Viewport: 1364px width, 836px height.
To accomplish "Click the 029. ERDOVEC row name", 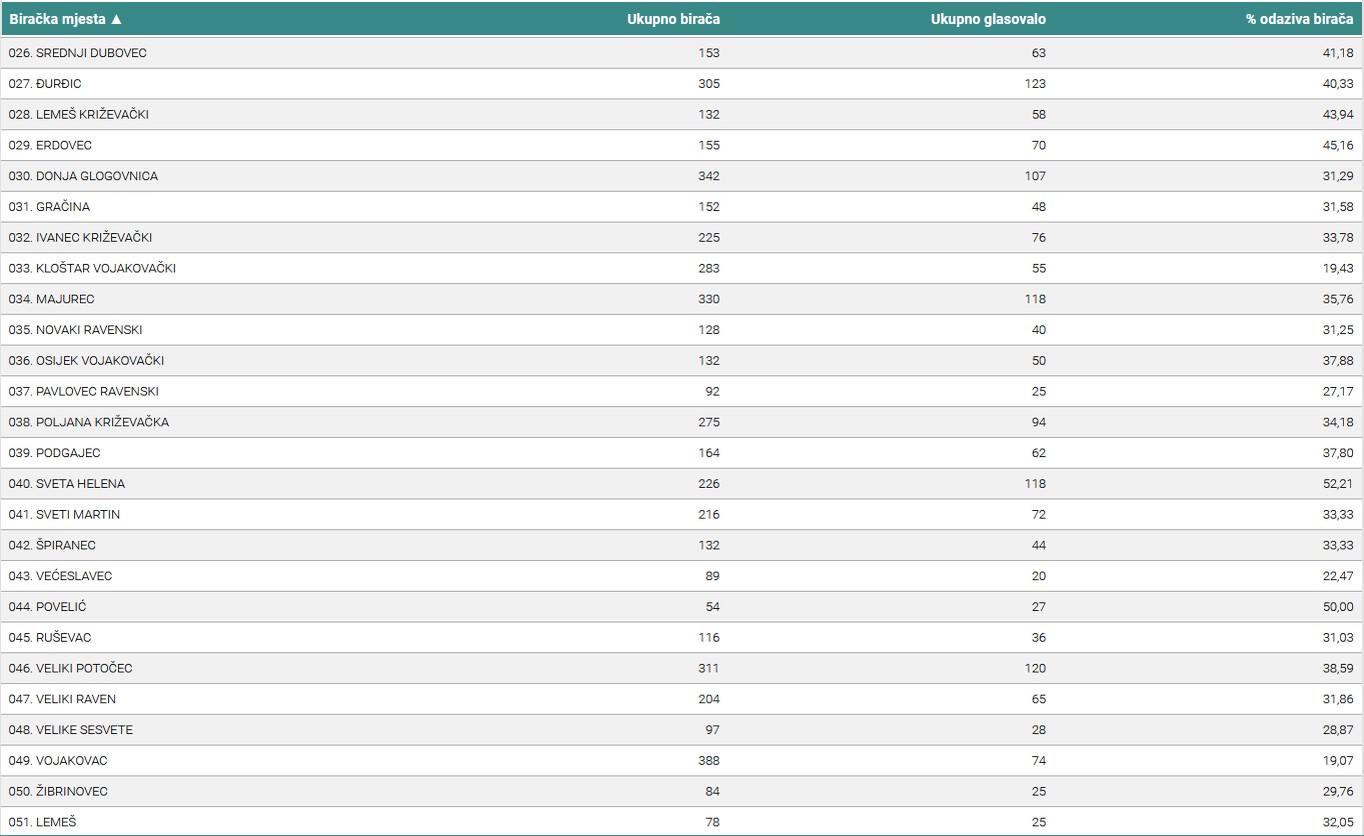I will click(50, 145).
